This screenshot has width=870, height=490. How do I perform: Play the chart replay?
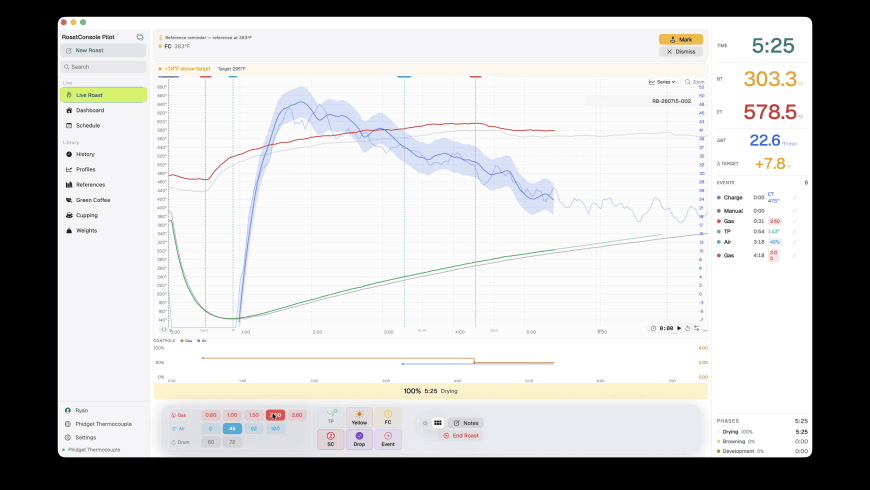[x=679, y=329]
